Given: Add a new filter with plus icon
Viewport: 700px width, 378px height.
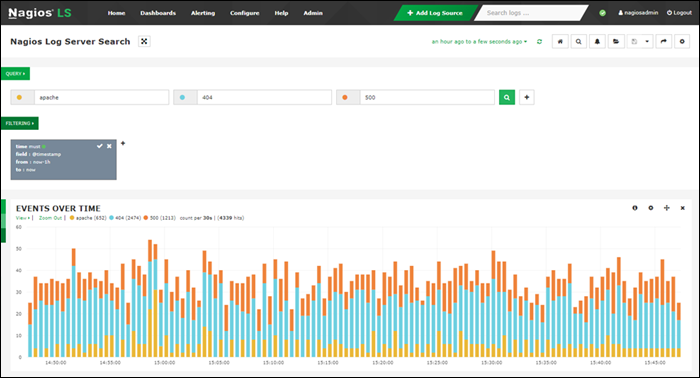Looking at the screenshot, I should (123, 143).
